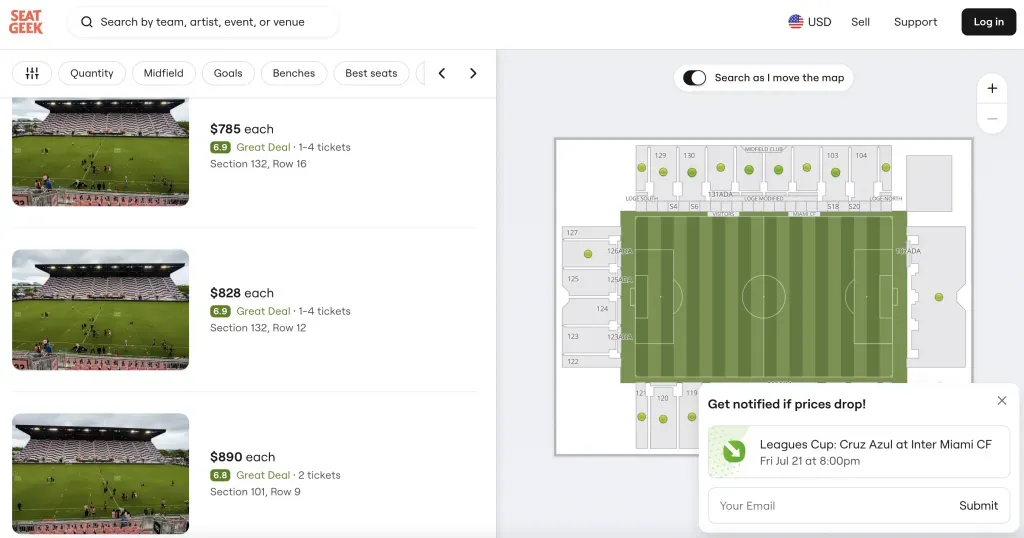
Task: Click the SeatGeek logo
Action: pyautogui.click(x=26, y=22)
